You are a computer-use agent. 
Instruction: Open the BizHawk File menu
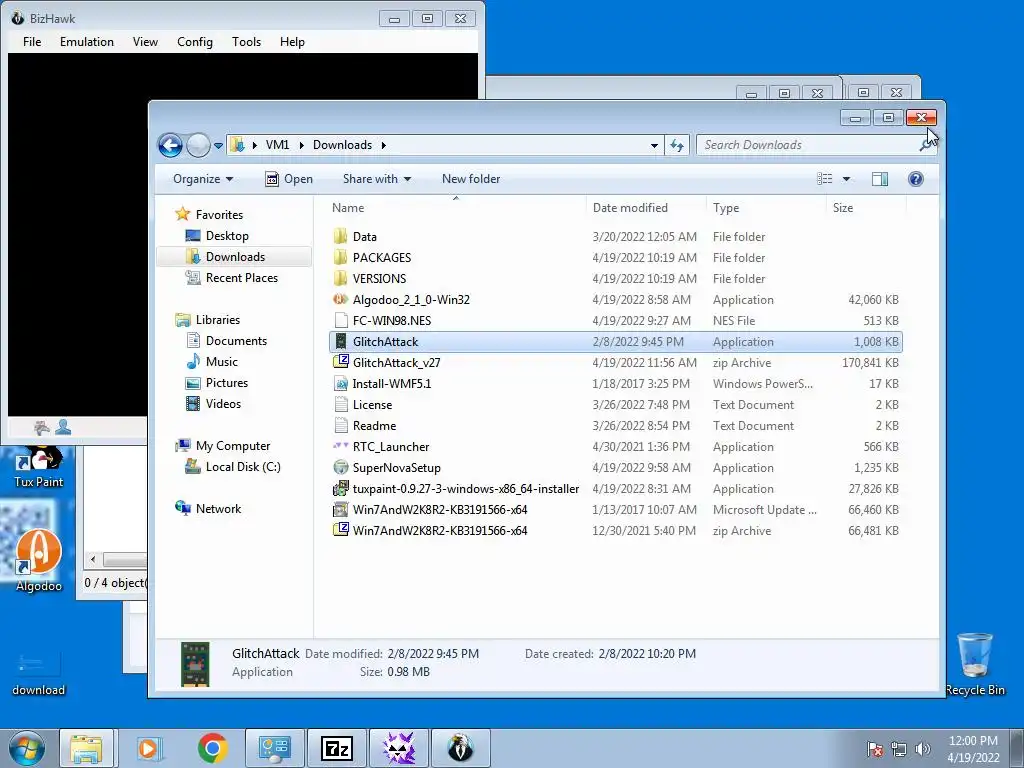pyautogui.click(x=32, y=42)
